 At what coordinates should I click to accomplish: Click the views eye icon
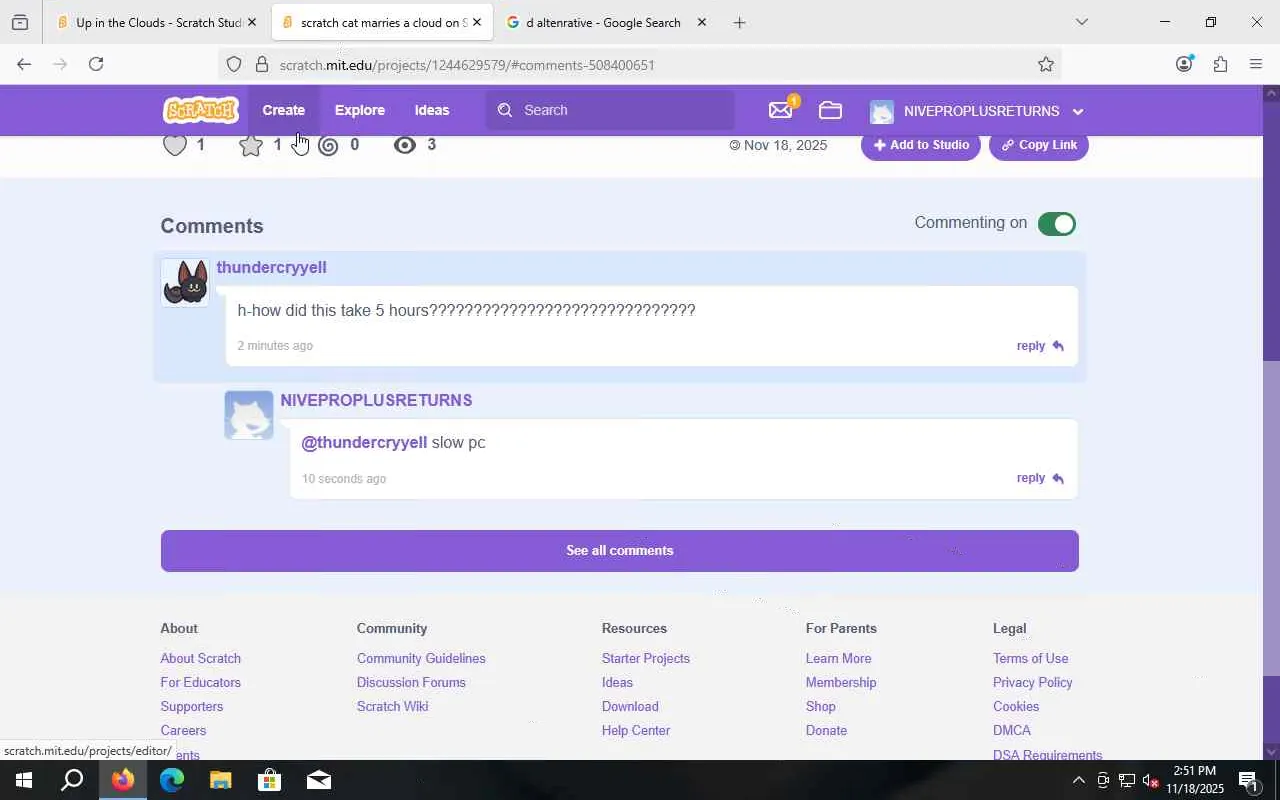tap(404, 145)
